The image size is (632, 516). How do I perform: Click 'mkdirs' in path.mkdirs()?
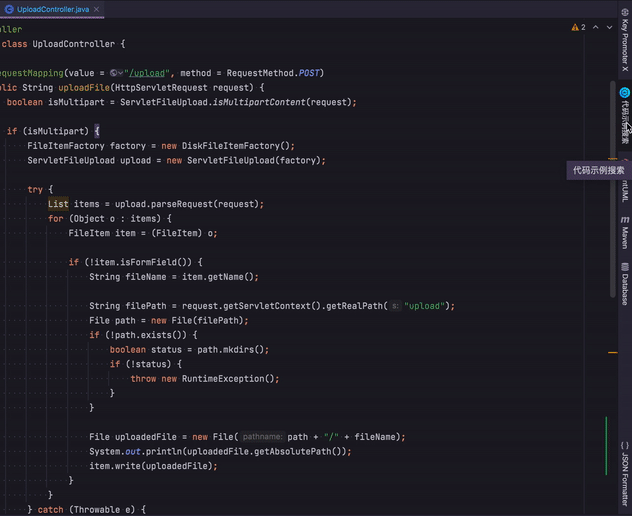point(238,350)
